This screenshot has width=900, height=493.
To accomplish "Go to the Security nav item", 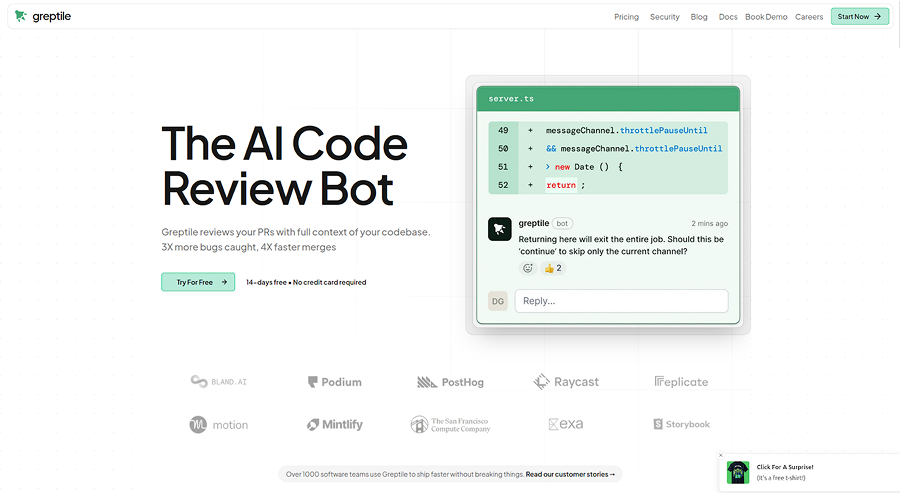I will (665, 17).
